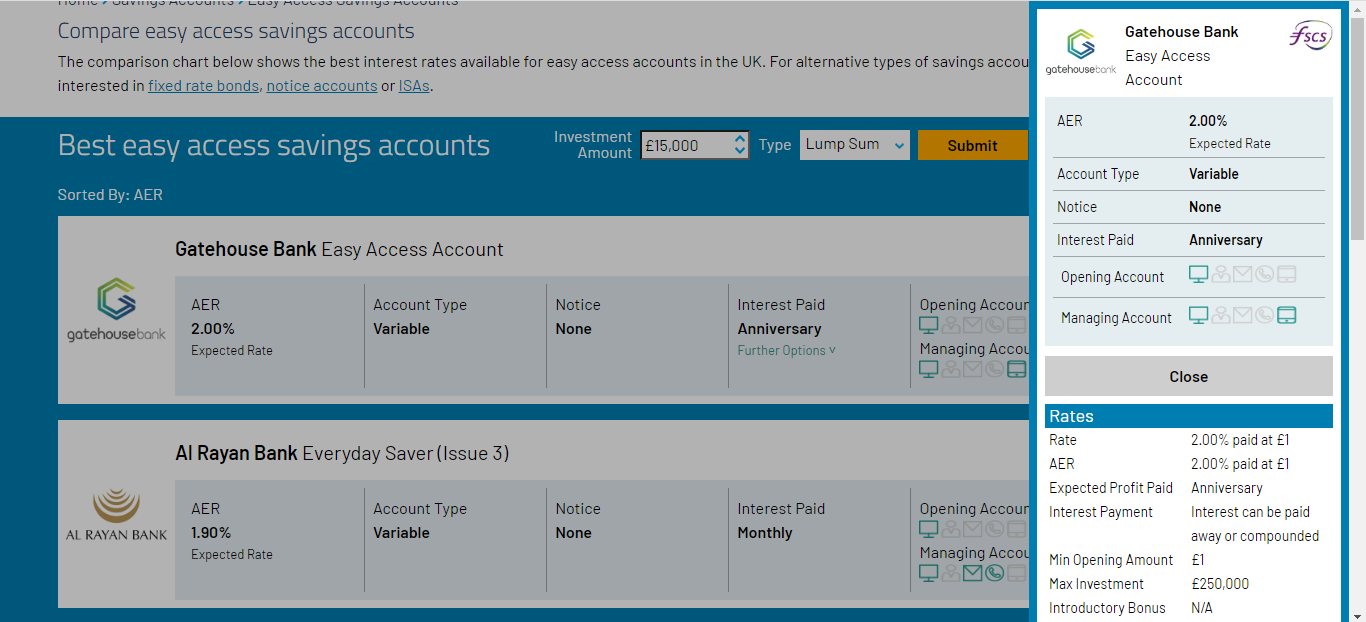
Task: Click the £250,000 Max Investment value
Action: pyautogui.click(x=1220, y=584)
